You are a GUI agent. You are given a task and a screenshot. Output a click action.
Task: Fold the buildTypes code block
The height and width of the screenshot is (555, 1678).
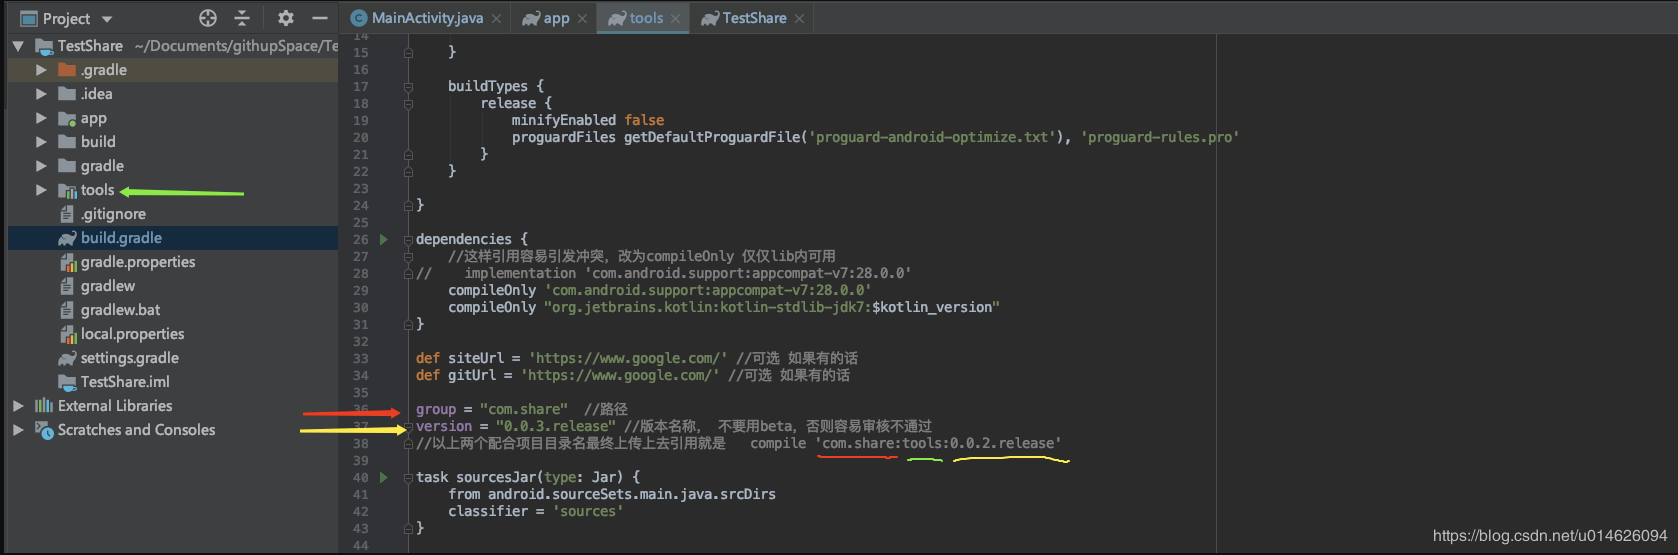click(x=408, y=87)
